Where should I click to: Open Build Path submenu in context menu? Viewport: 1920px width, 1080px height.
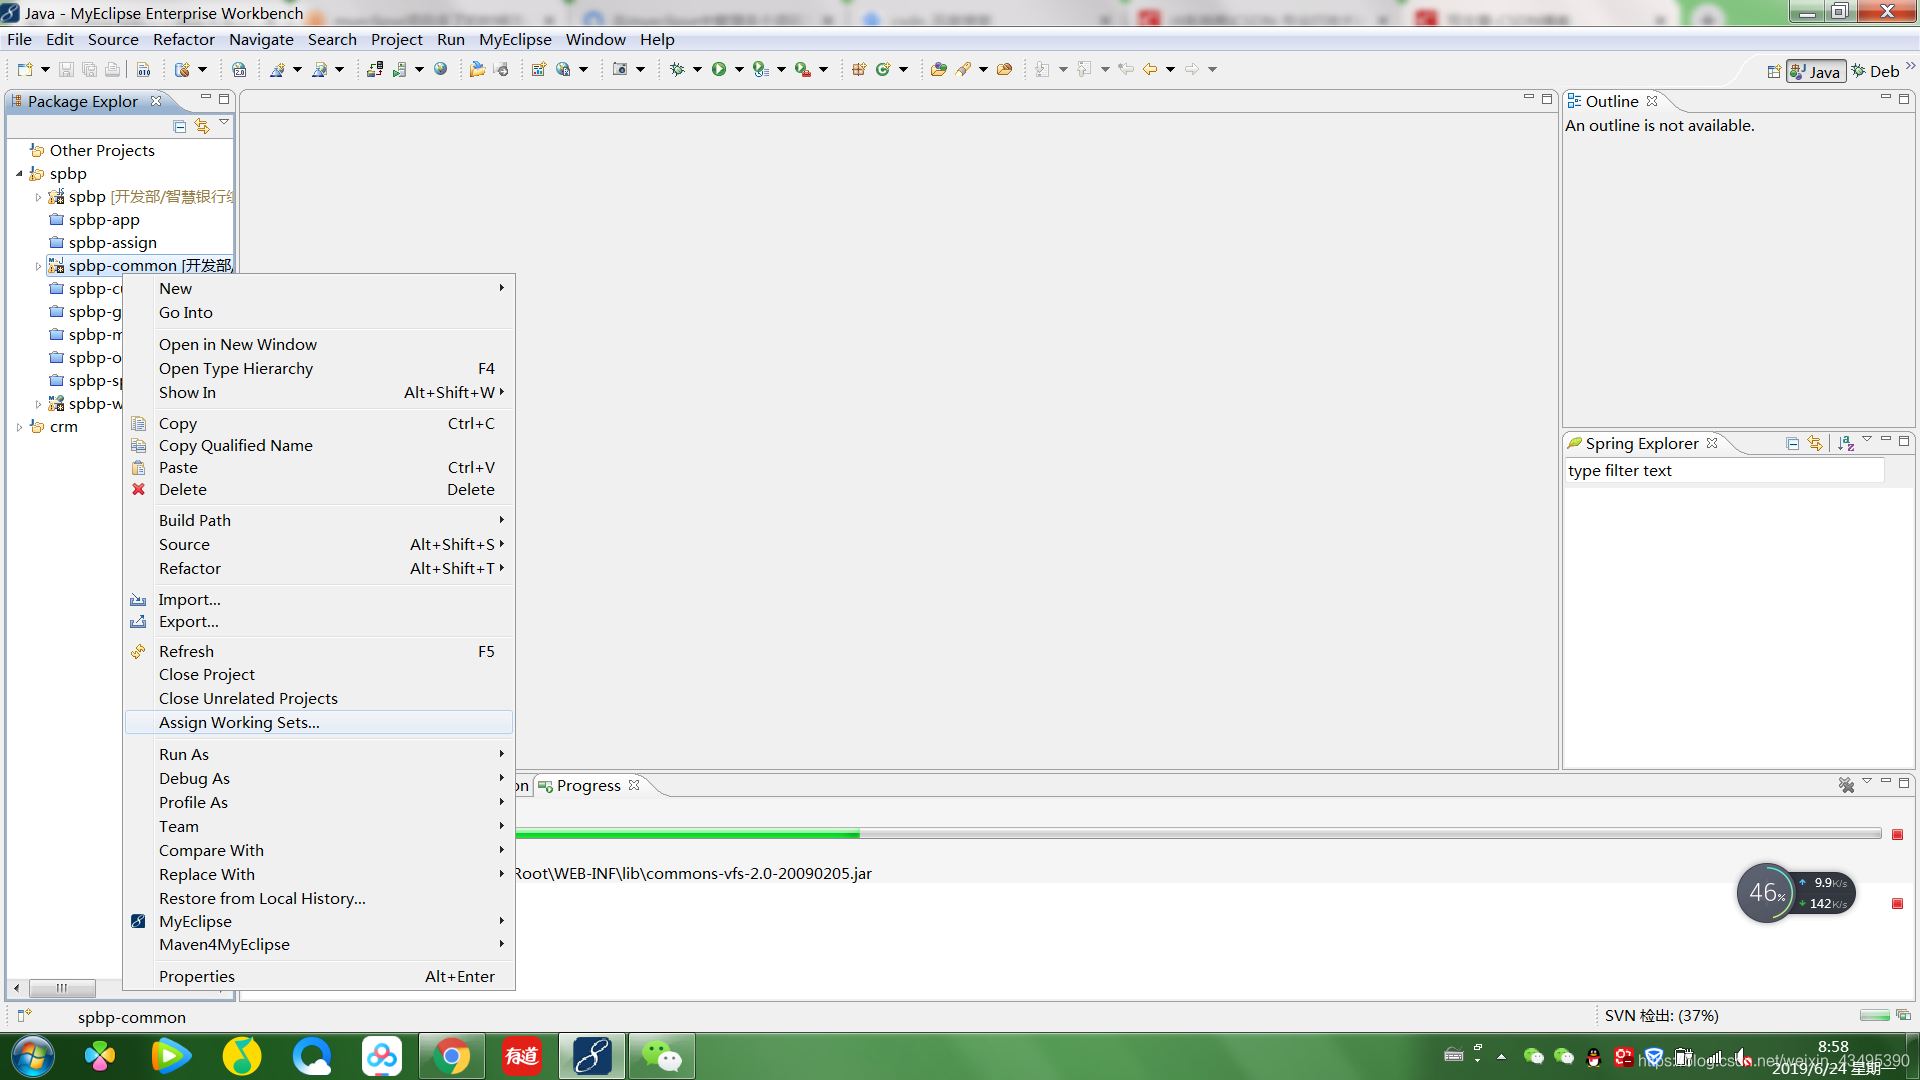[x=319, y=520]
